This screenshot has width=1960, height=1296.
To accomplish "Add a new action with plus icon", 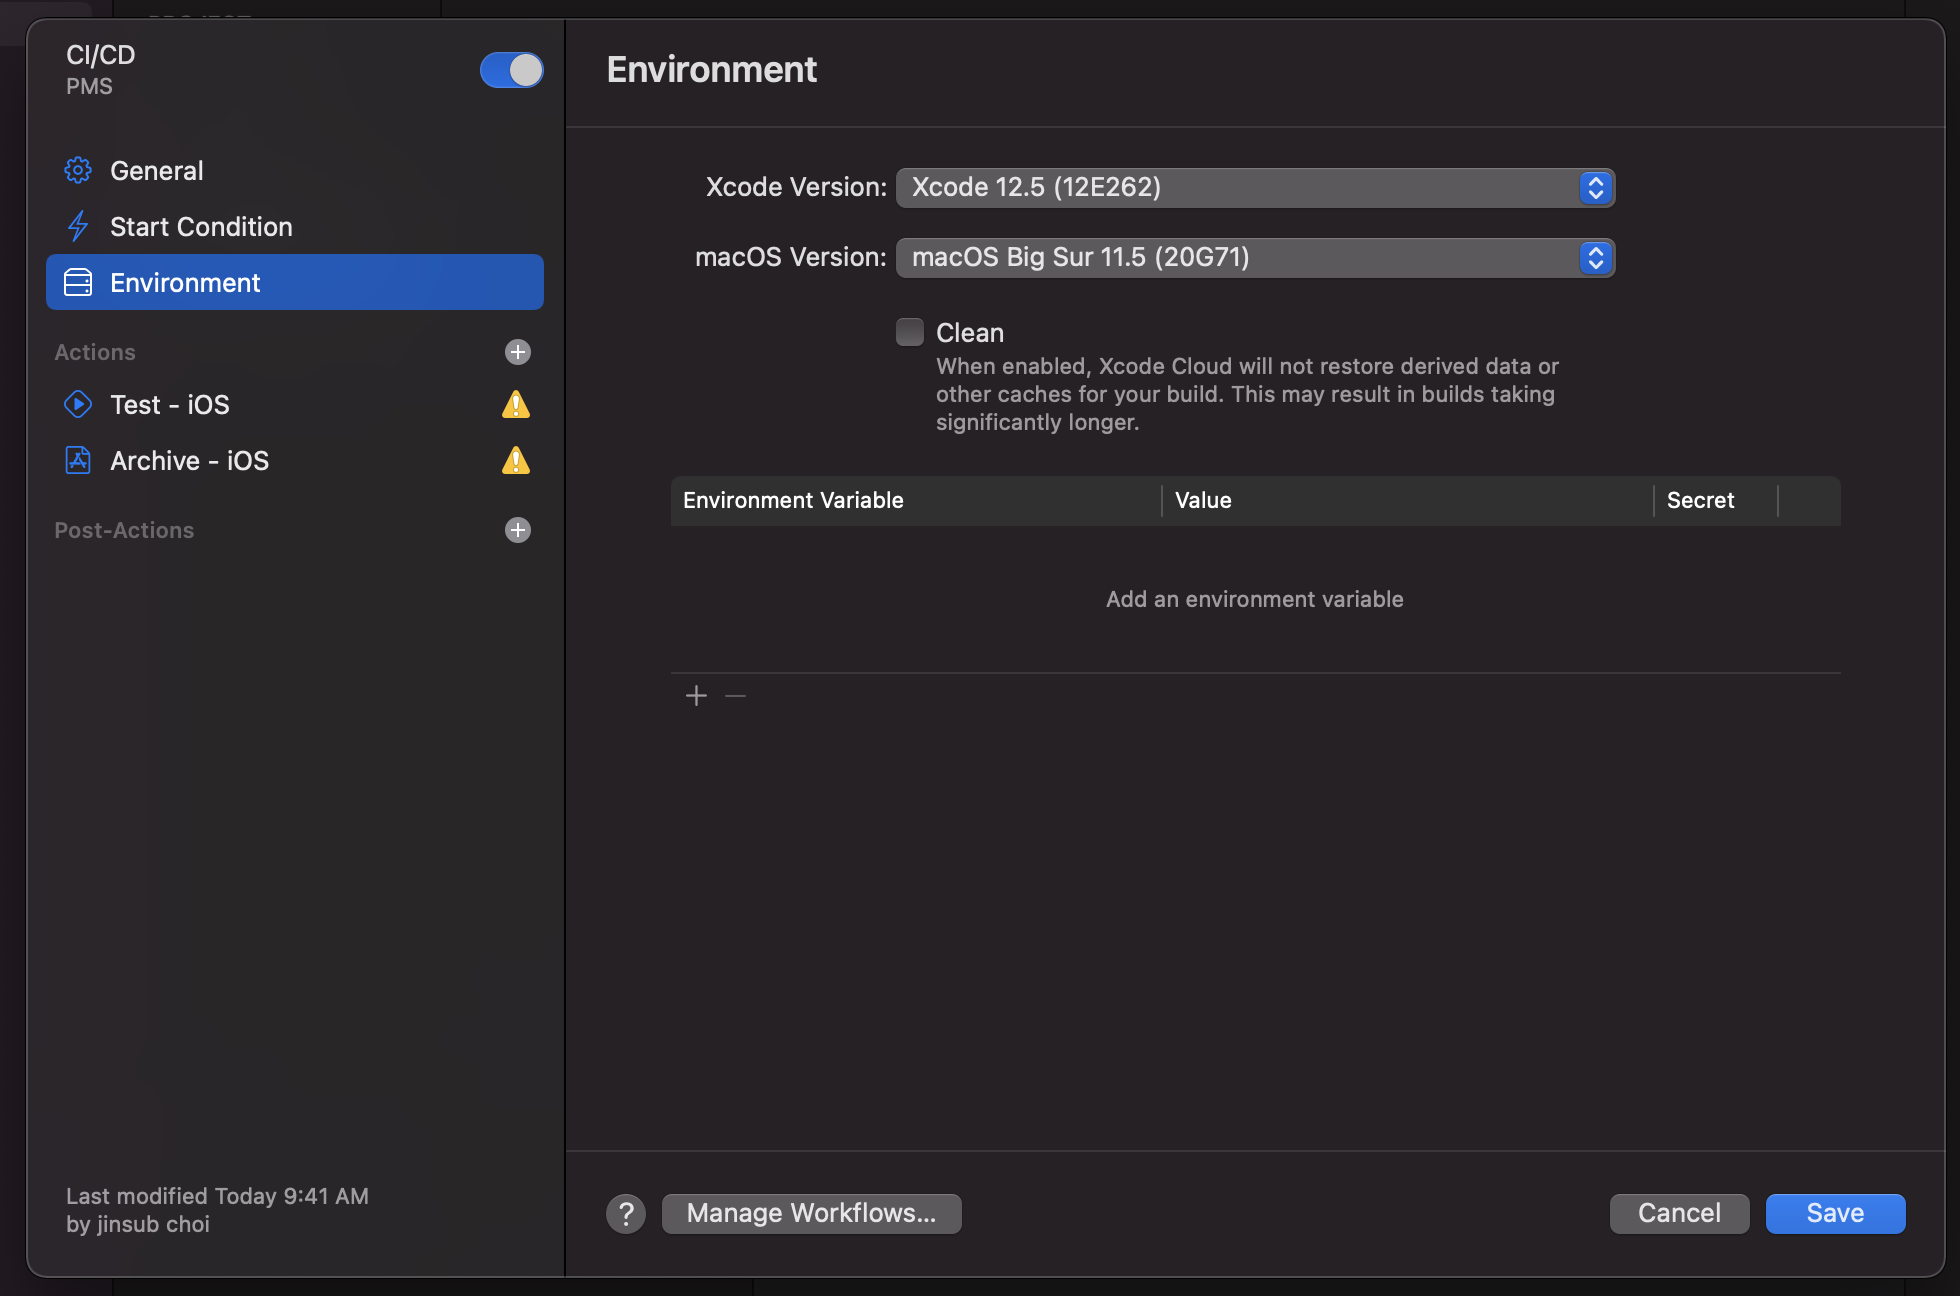I will point(517,352).
